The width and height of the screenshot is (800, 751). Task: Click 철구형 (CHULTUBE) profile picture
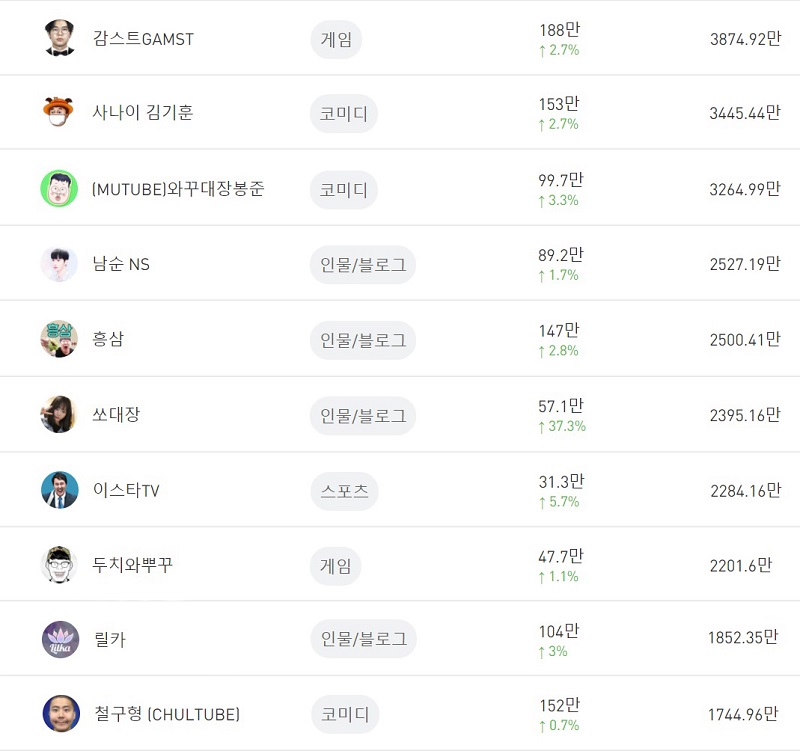click(x=61, y=713)
